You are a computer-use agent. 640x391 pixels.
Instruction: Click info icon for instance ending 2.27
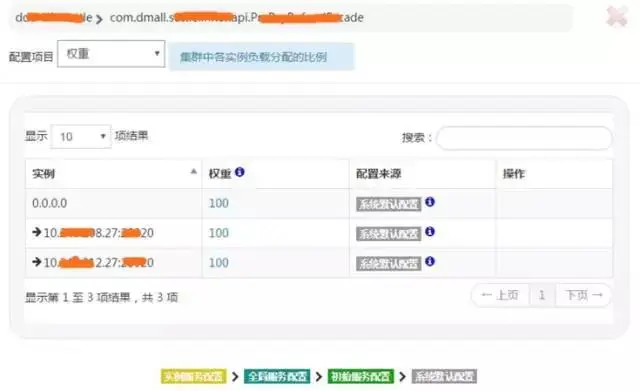point(430,261)
